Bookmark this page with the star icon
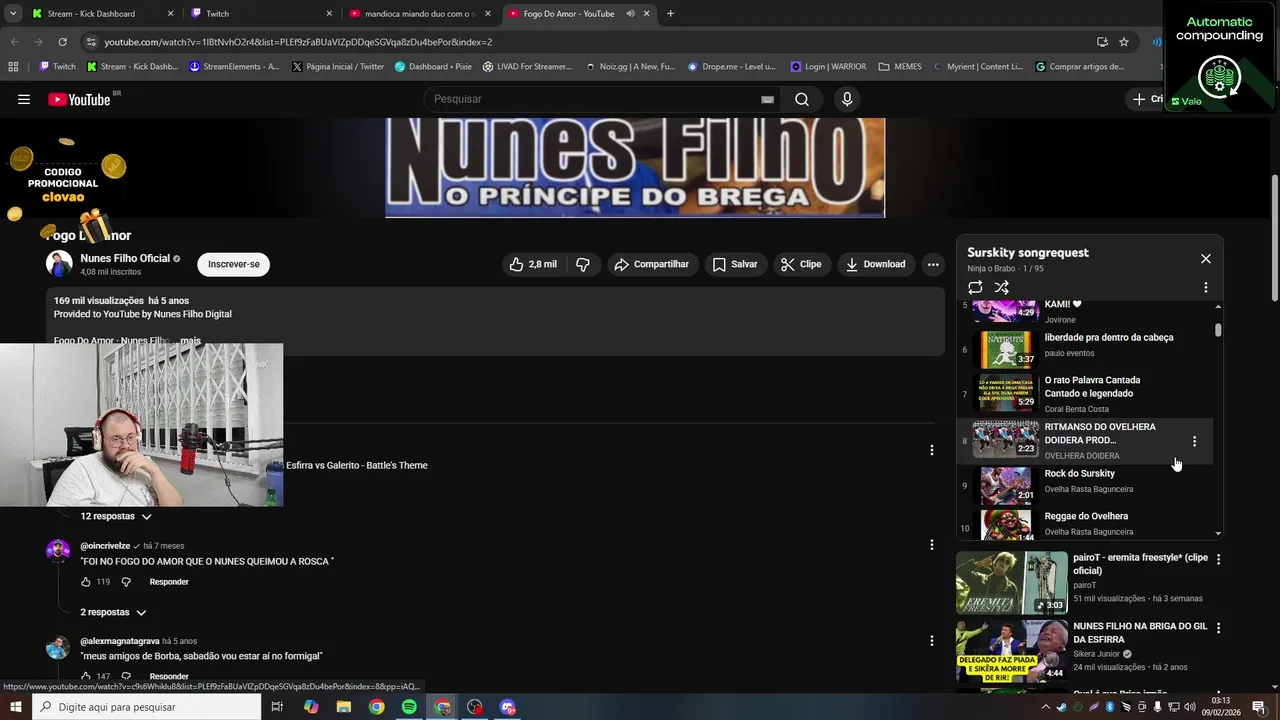Screen dimensions: 1280x720 tap(1124, 42)
